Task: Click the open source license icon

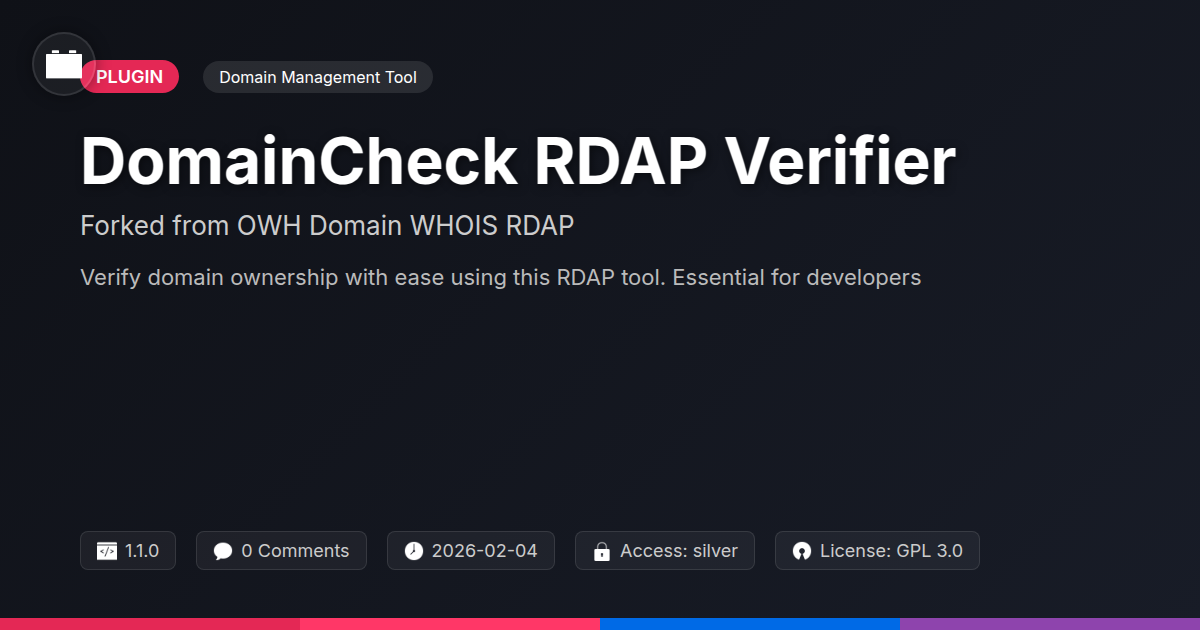Action: click(802, 551)
